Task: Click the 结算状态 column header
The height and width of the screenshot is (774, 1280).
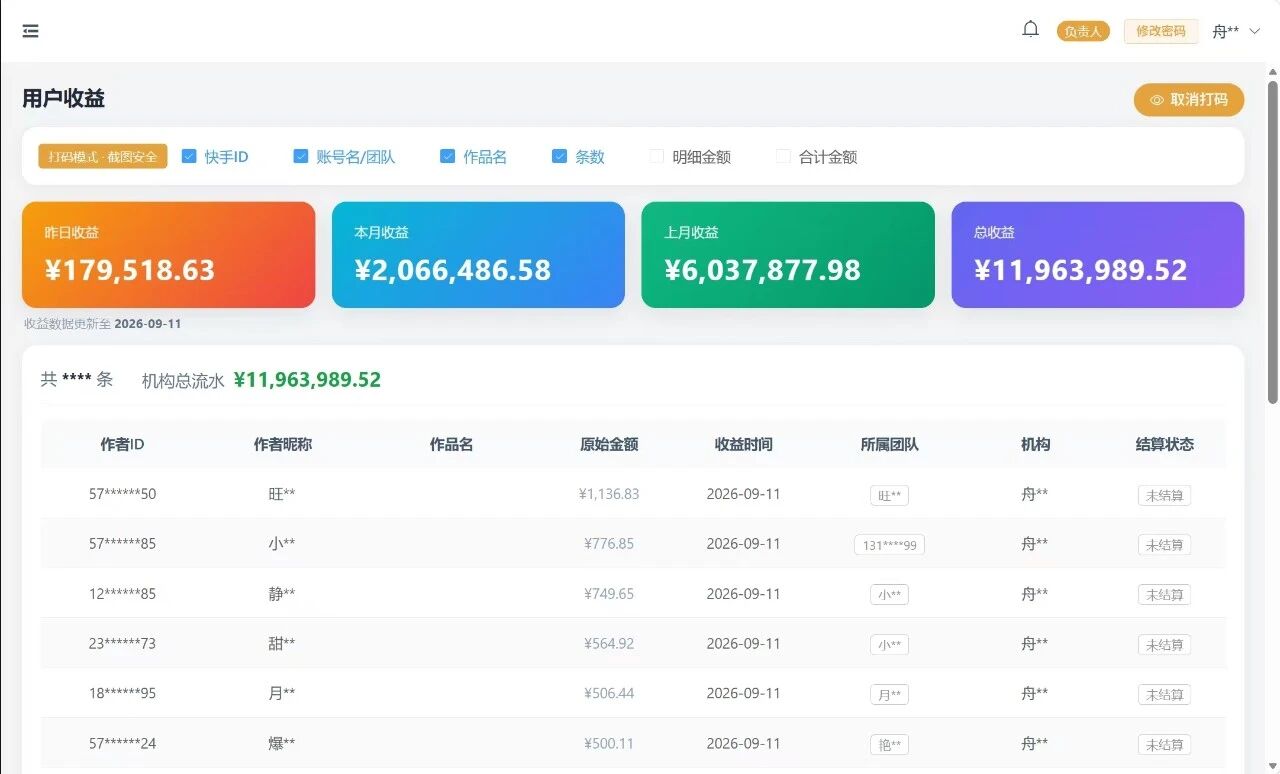Action: coord(1165,444)
